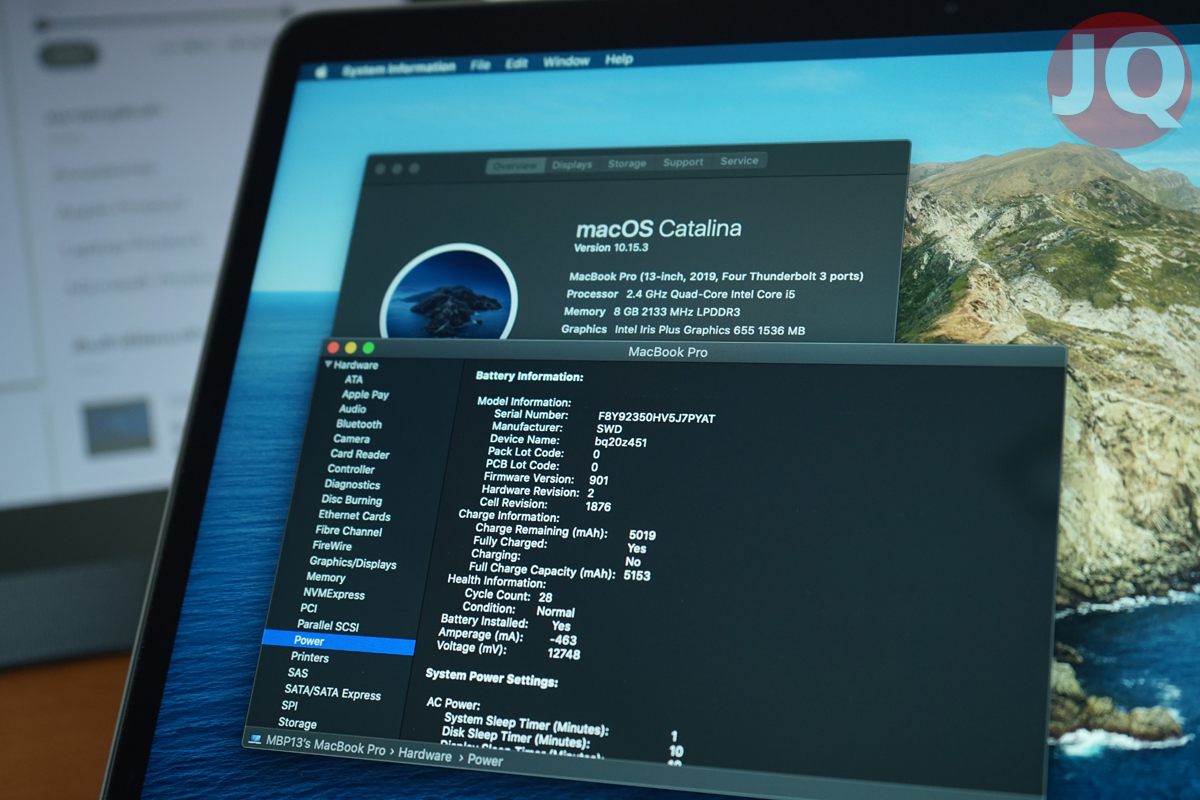This screenshot has height=800, width=1200.
Task: Open the Apple menu
Action: pos(321,72)
